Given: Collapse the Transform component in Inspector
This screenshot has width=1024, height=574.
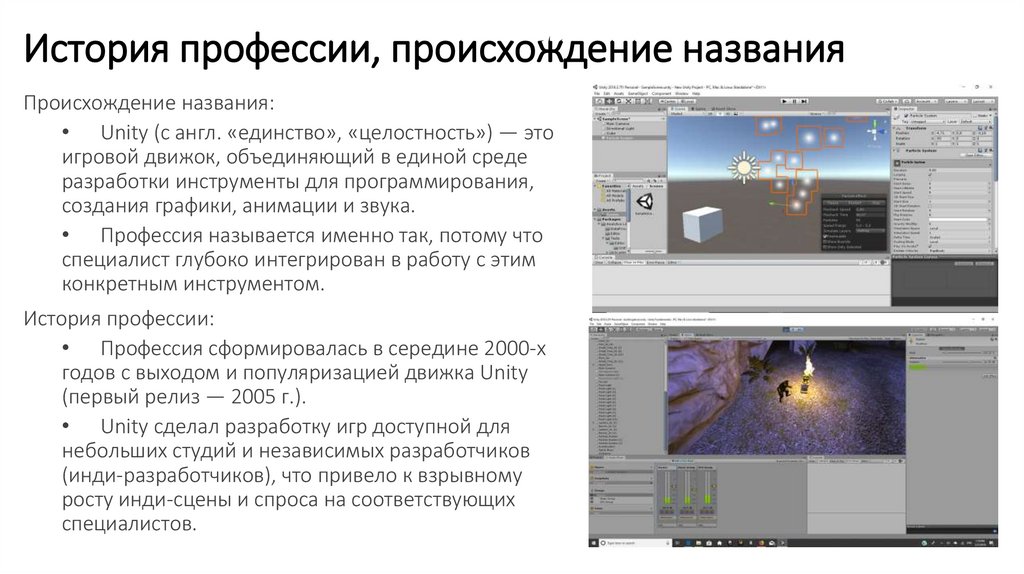Looking at the screenshot, I should point(894,128).
